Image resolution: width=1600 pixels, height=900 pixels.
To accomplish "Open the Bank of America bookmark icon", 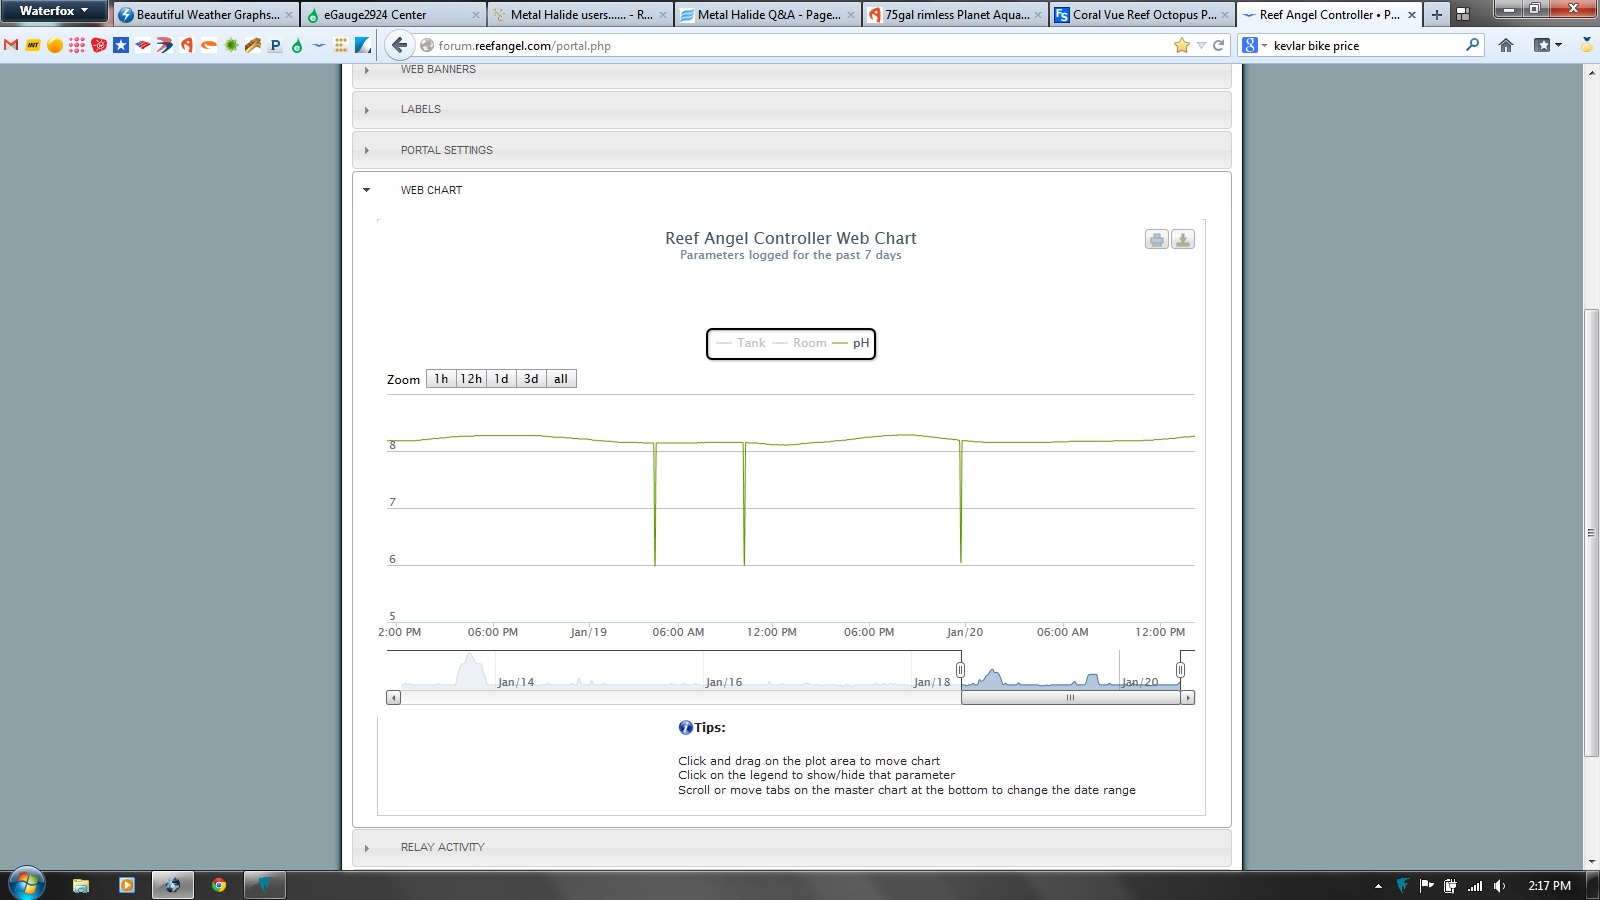I will 143,45.
